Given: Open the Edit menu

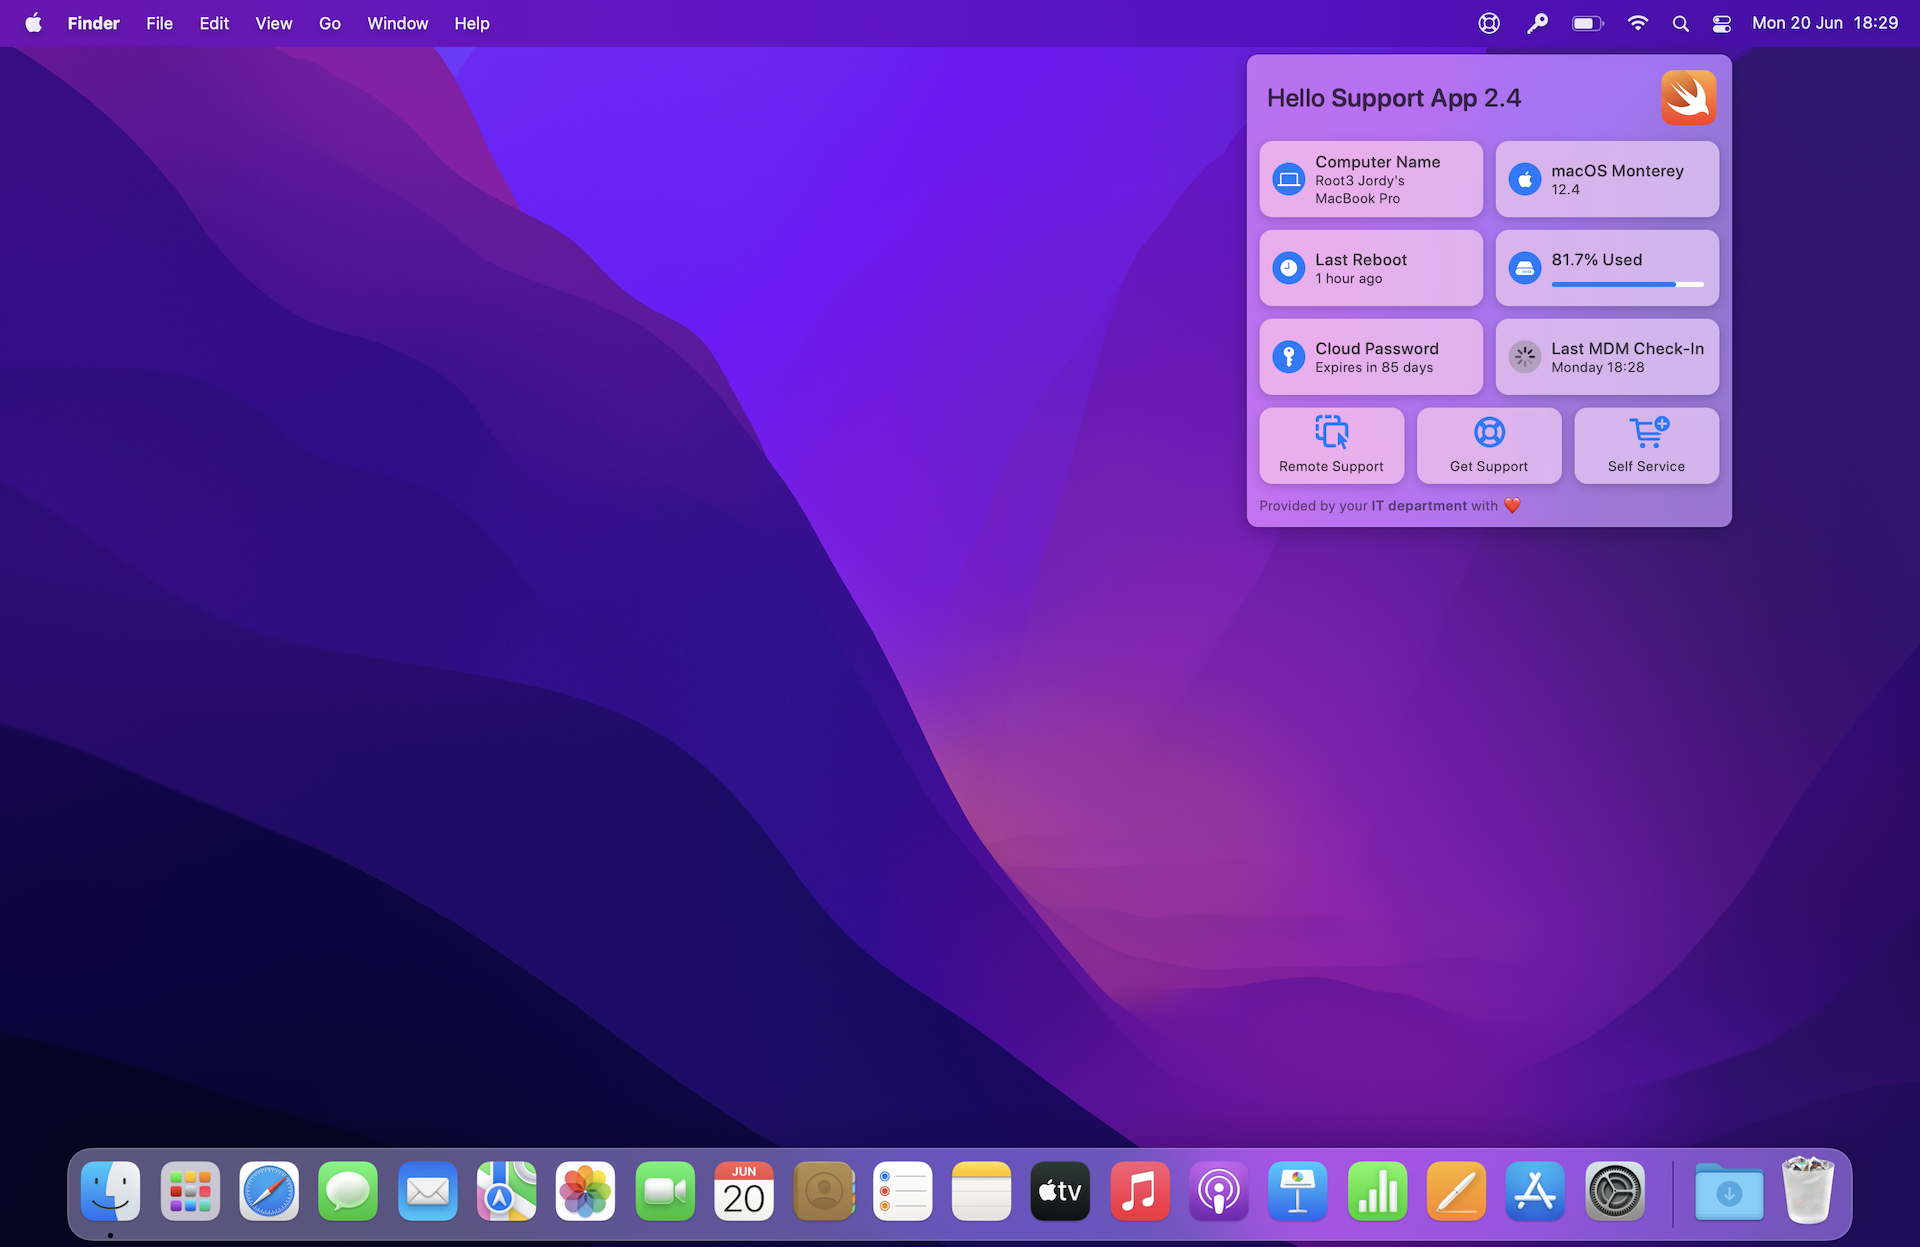Looking at the screenshot, I should coord(214,23).
